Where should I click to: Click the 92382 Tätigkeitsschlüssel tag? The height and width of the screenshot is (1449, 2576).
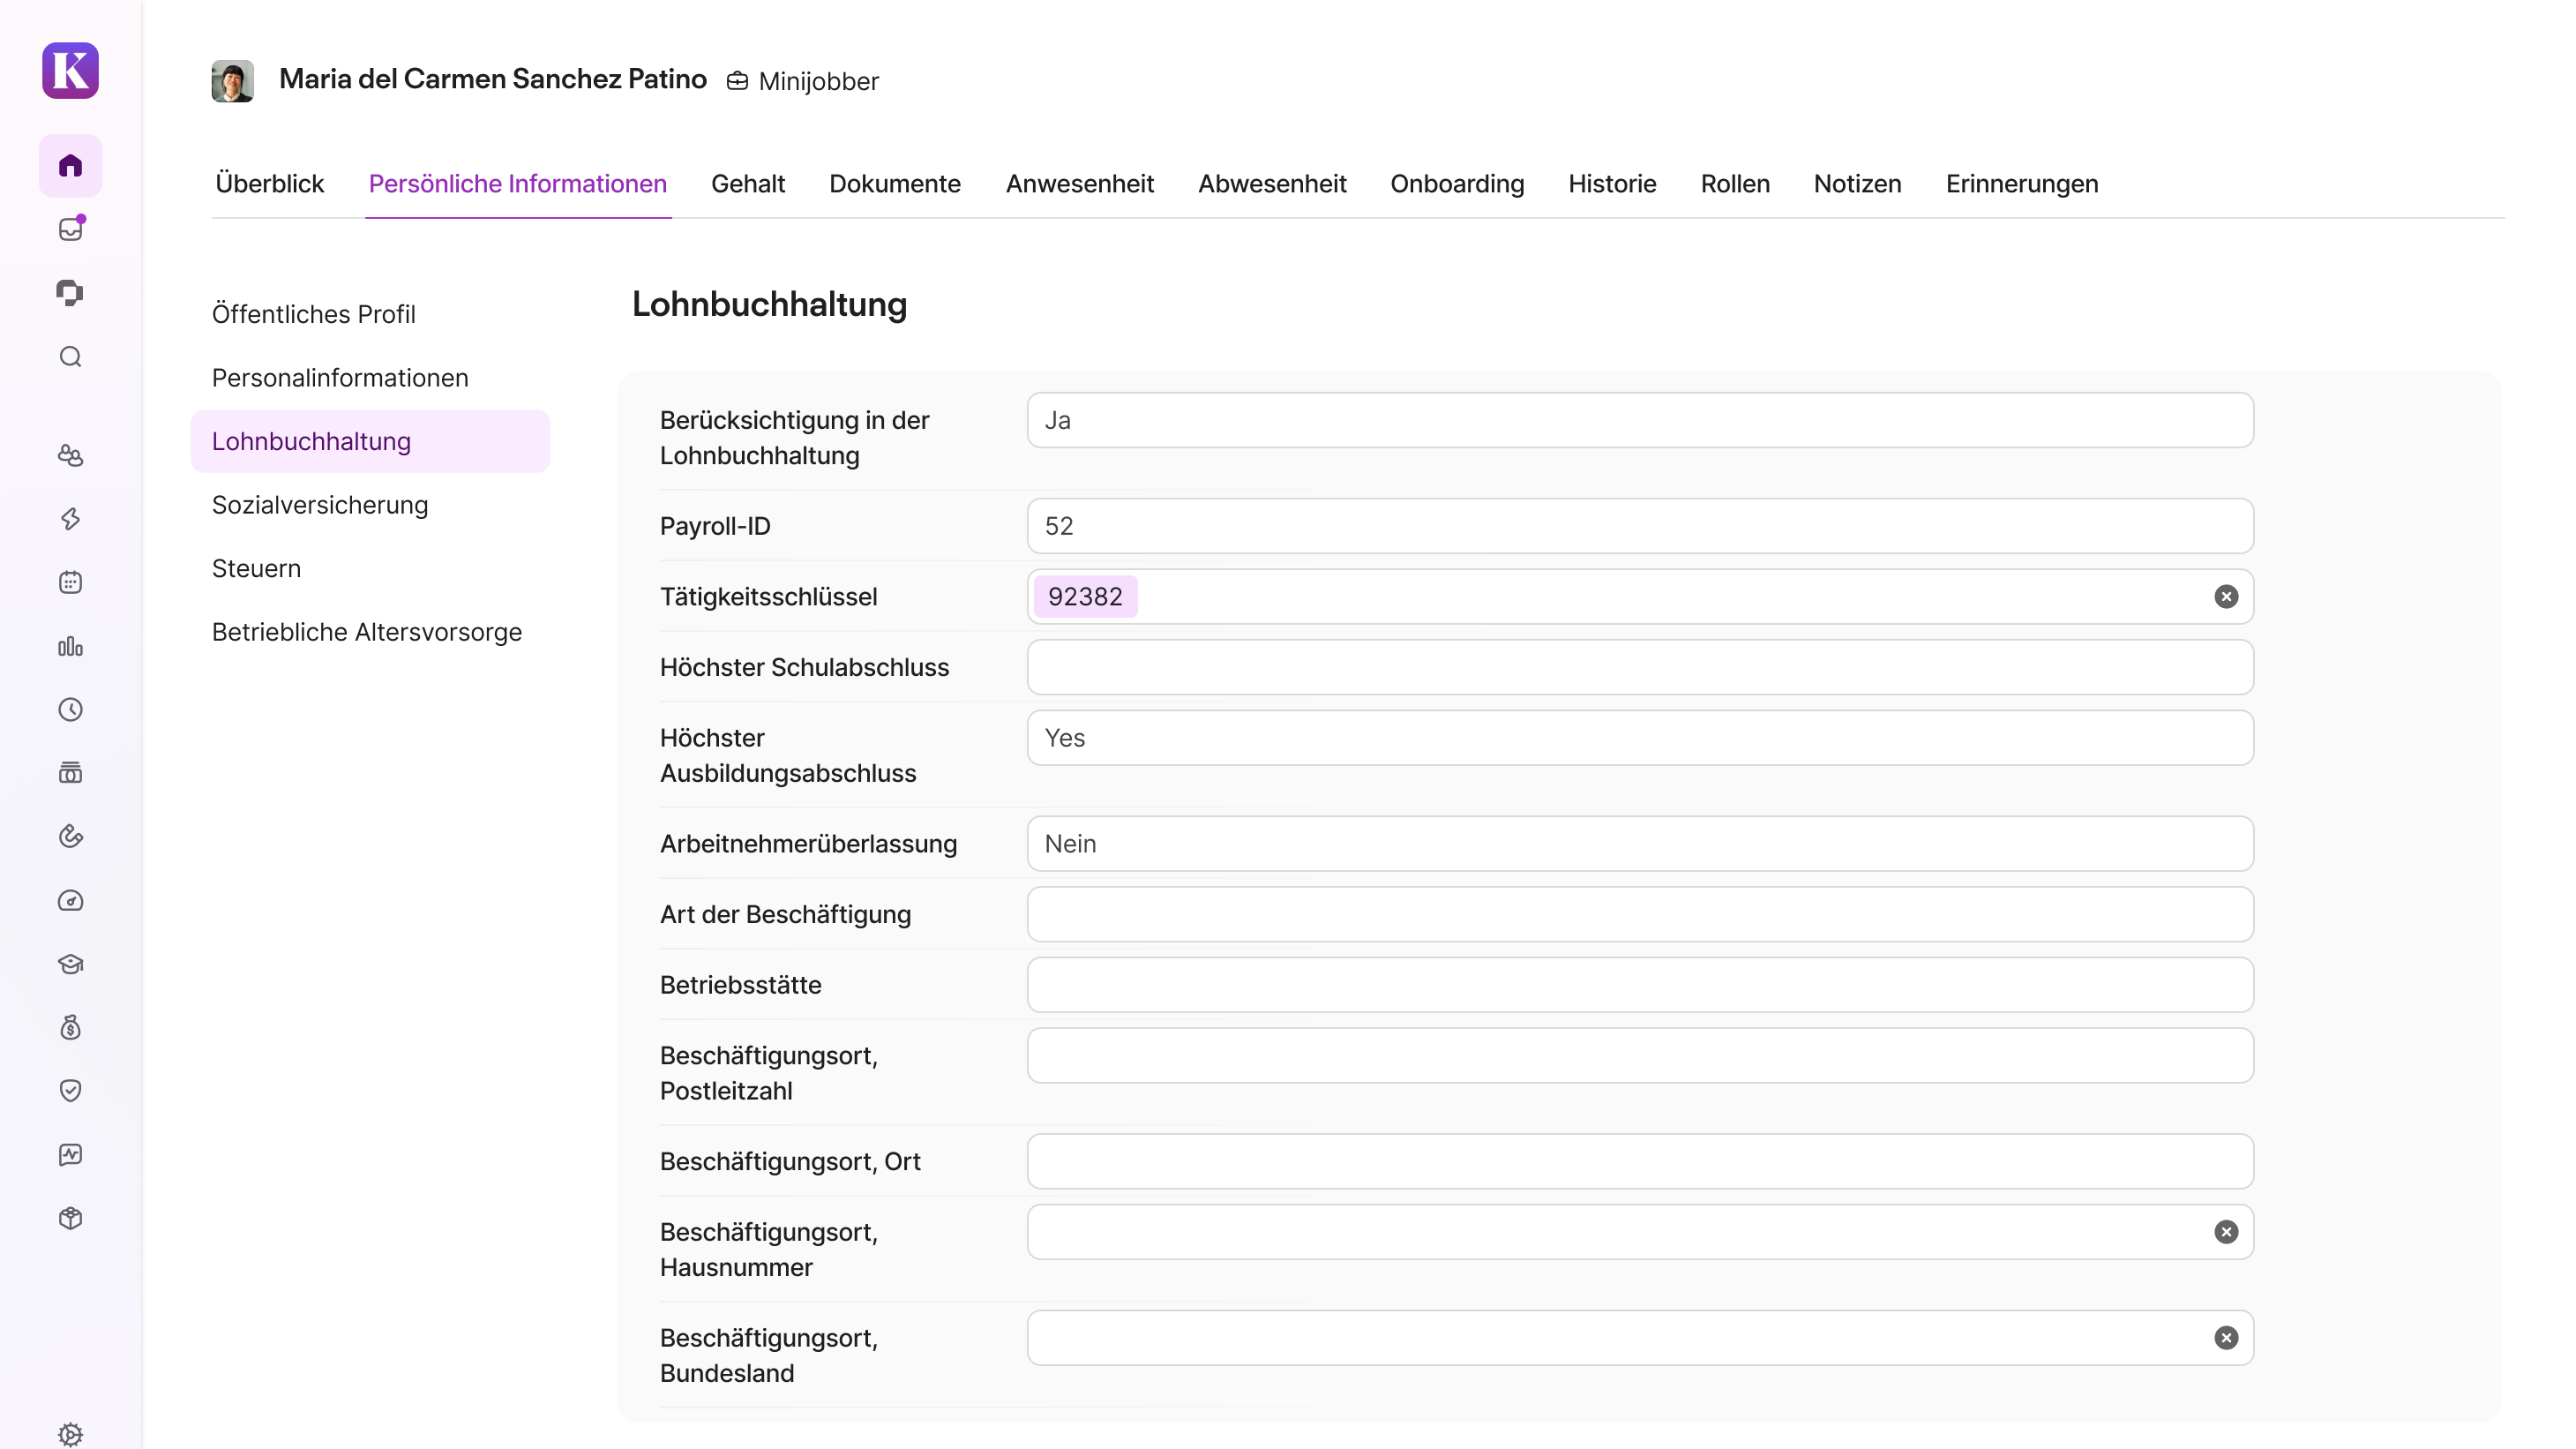1085,597
